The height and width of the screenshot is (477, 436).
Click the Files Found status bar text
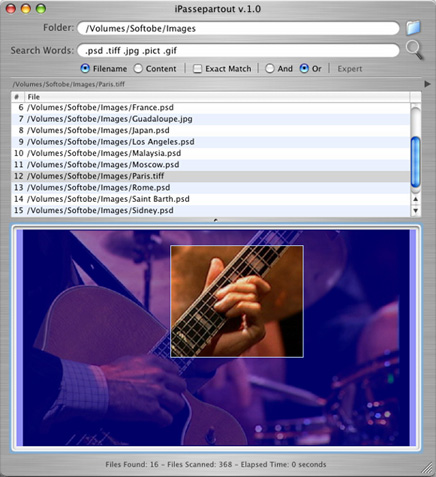click(216, 464)
